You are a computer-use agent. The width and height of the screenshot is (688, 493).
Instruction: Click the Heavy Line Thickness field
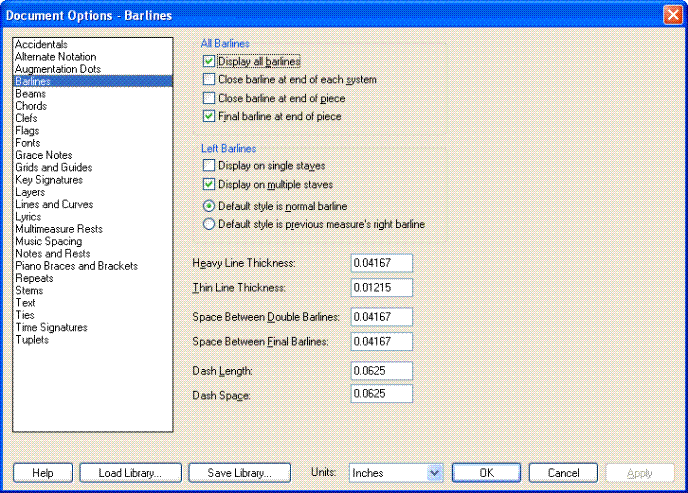(x=381, y=263)
